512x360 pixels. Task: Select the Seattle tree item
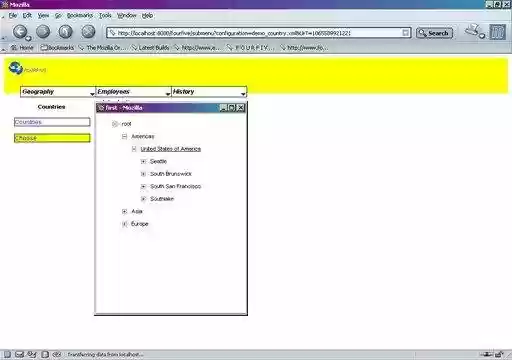coord(158,161)
